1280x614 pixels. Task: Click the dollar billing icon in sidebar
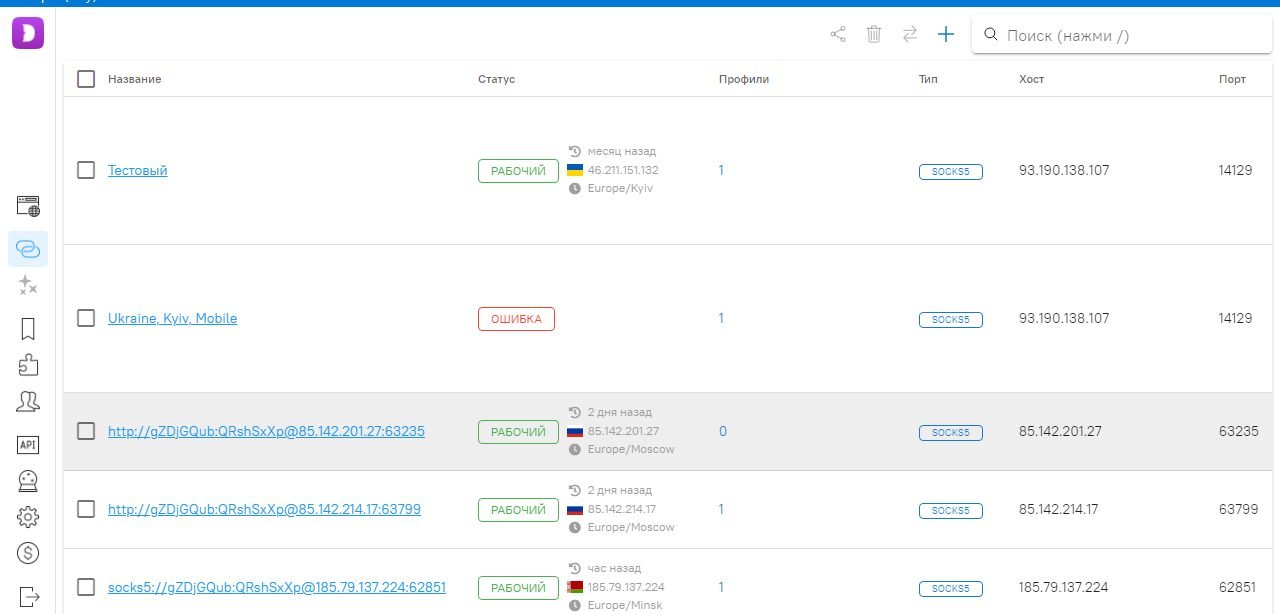click(28, 553)
